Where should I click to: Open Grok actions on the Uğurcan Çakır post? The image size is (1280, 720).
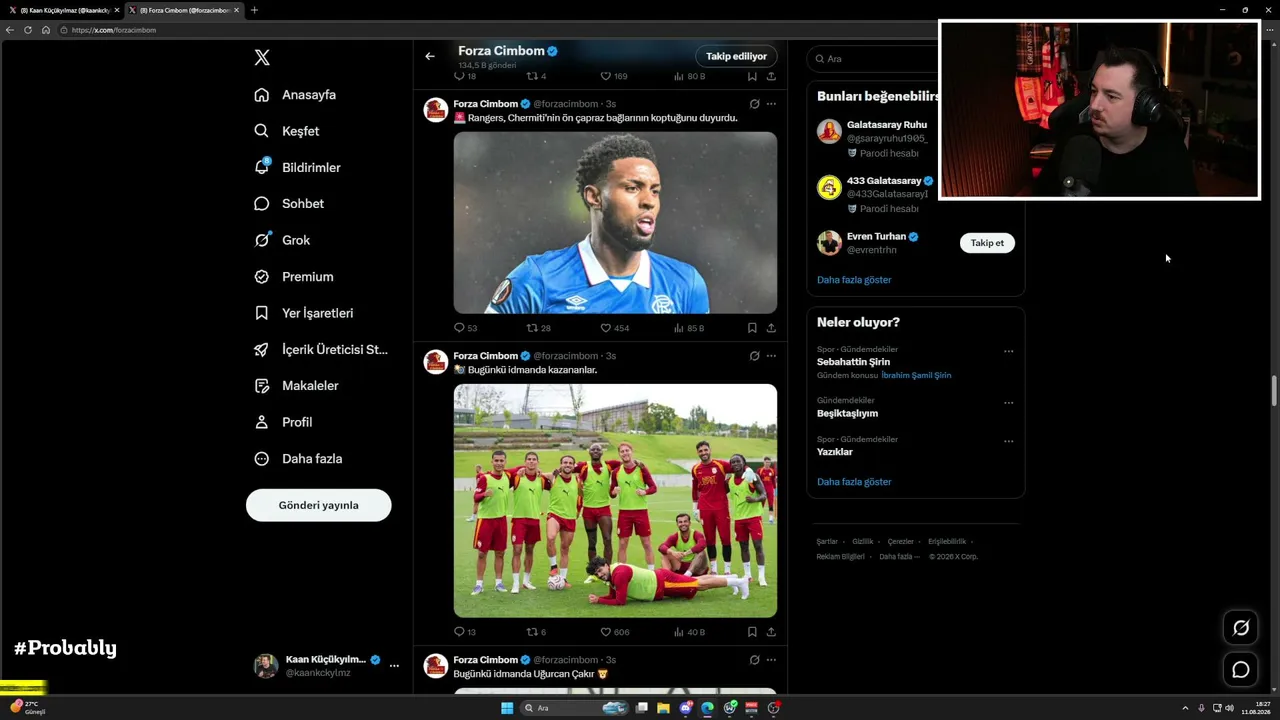754,660
